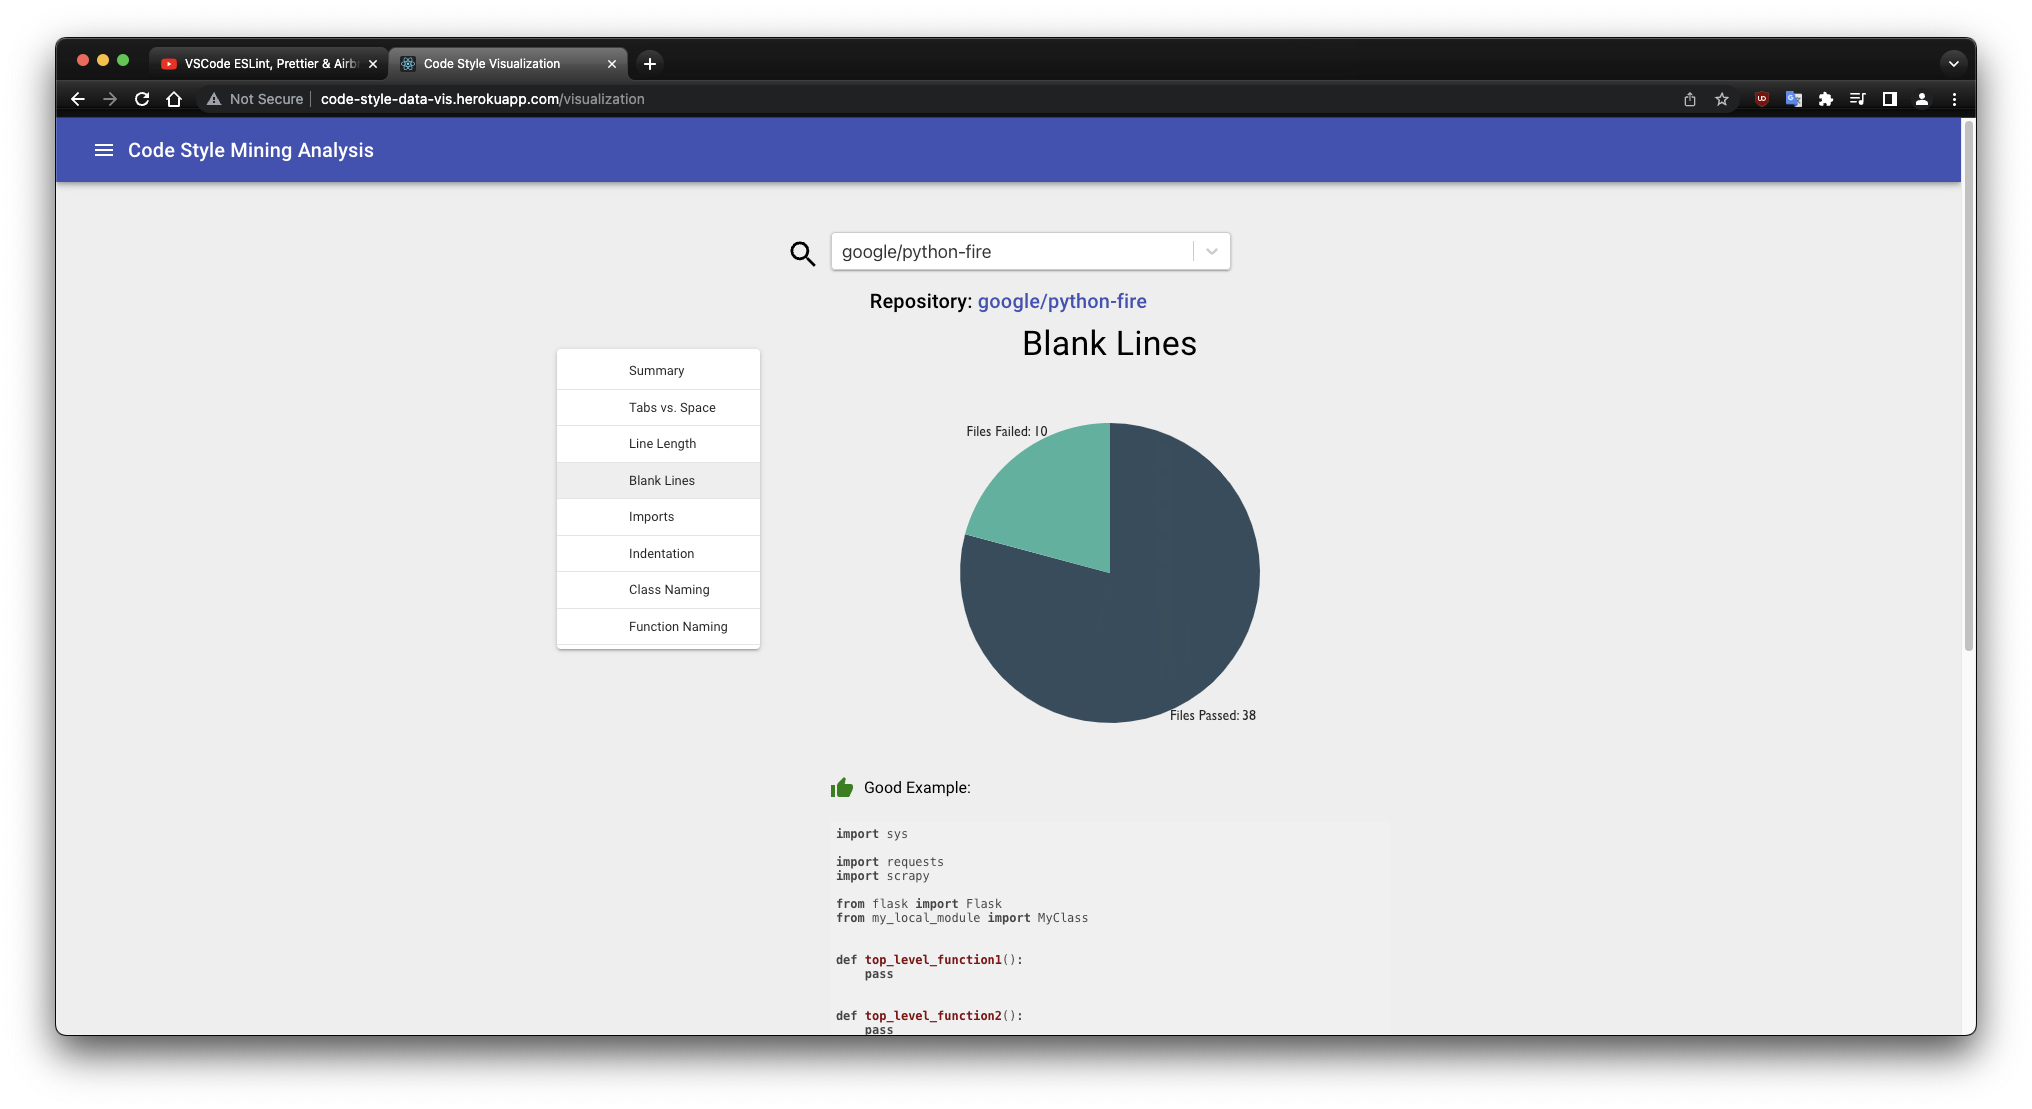This screenshot has width=2032, height=1109.
Task: Go to browser home page
Action: coord(174,99)
